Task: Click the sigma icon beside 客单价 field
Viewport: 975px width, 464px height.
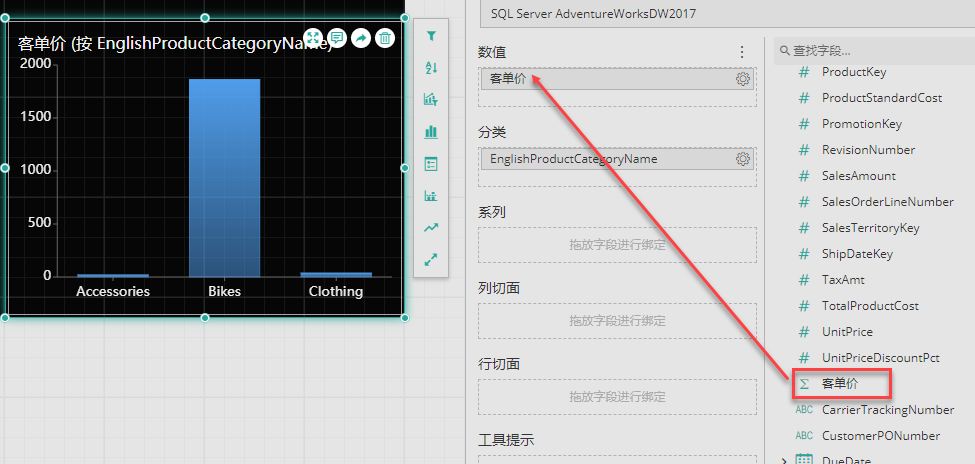Action: pyautogui.click(x=804, y=384)
